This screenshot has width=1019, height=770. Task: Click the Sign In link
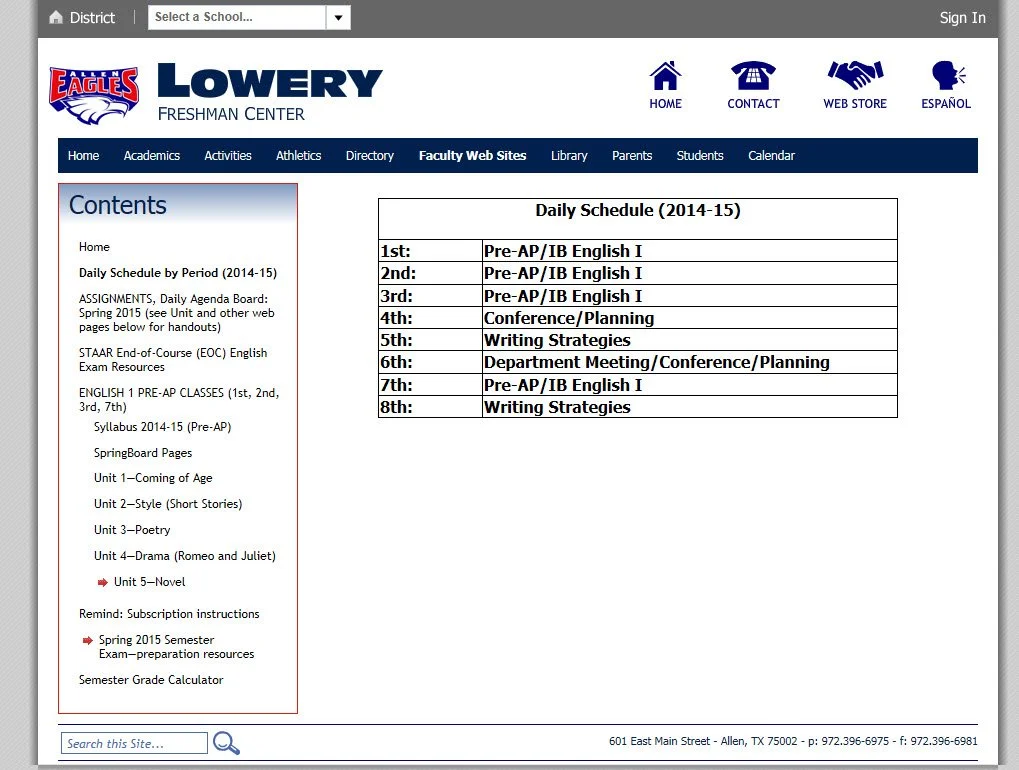(960, 17)
